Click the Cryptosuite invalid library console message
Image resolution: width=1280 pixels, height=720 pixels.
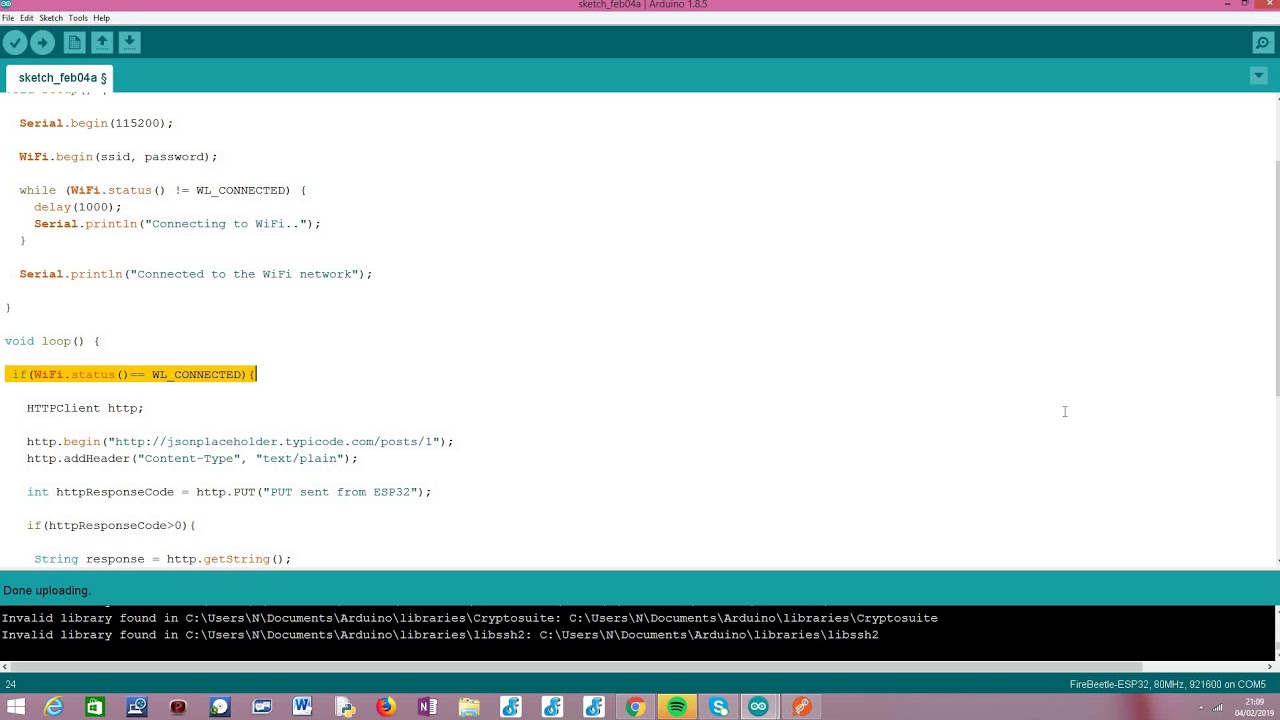[x=470, y=618]
